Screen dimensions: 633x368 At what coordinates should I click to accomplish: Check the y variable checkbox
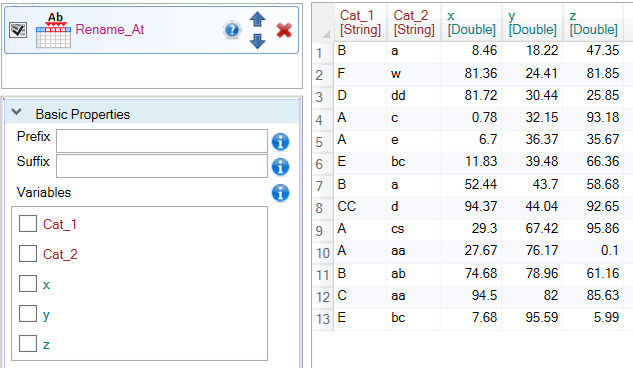(28, 314)
